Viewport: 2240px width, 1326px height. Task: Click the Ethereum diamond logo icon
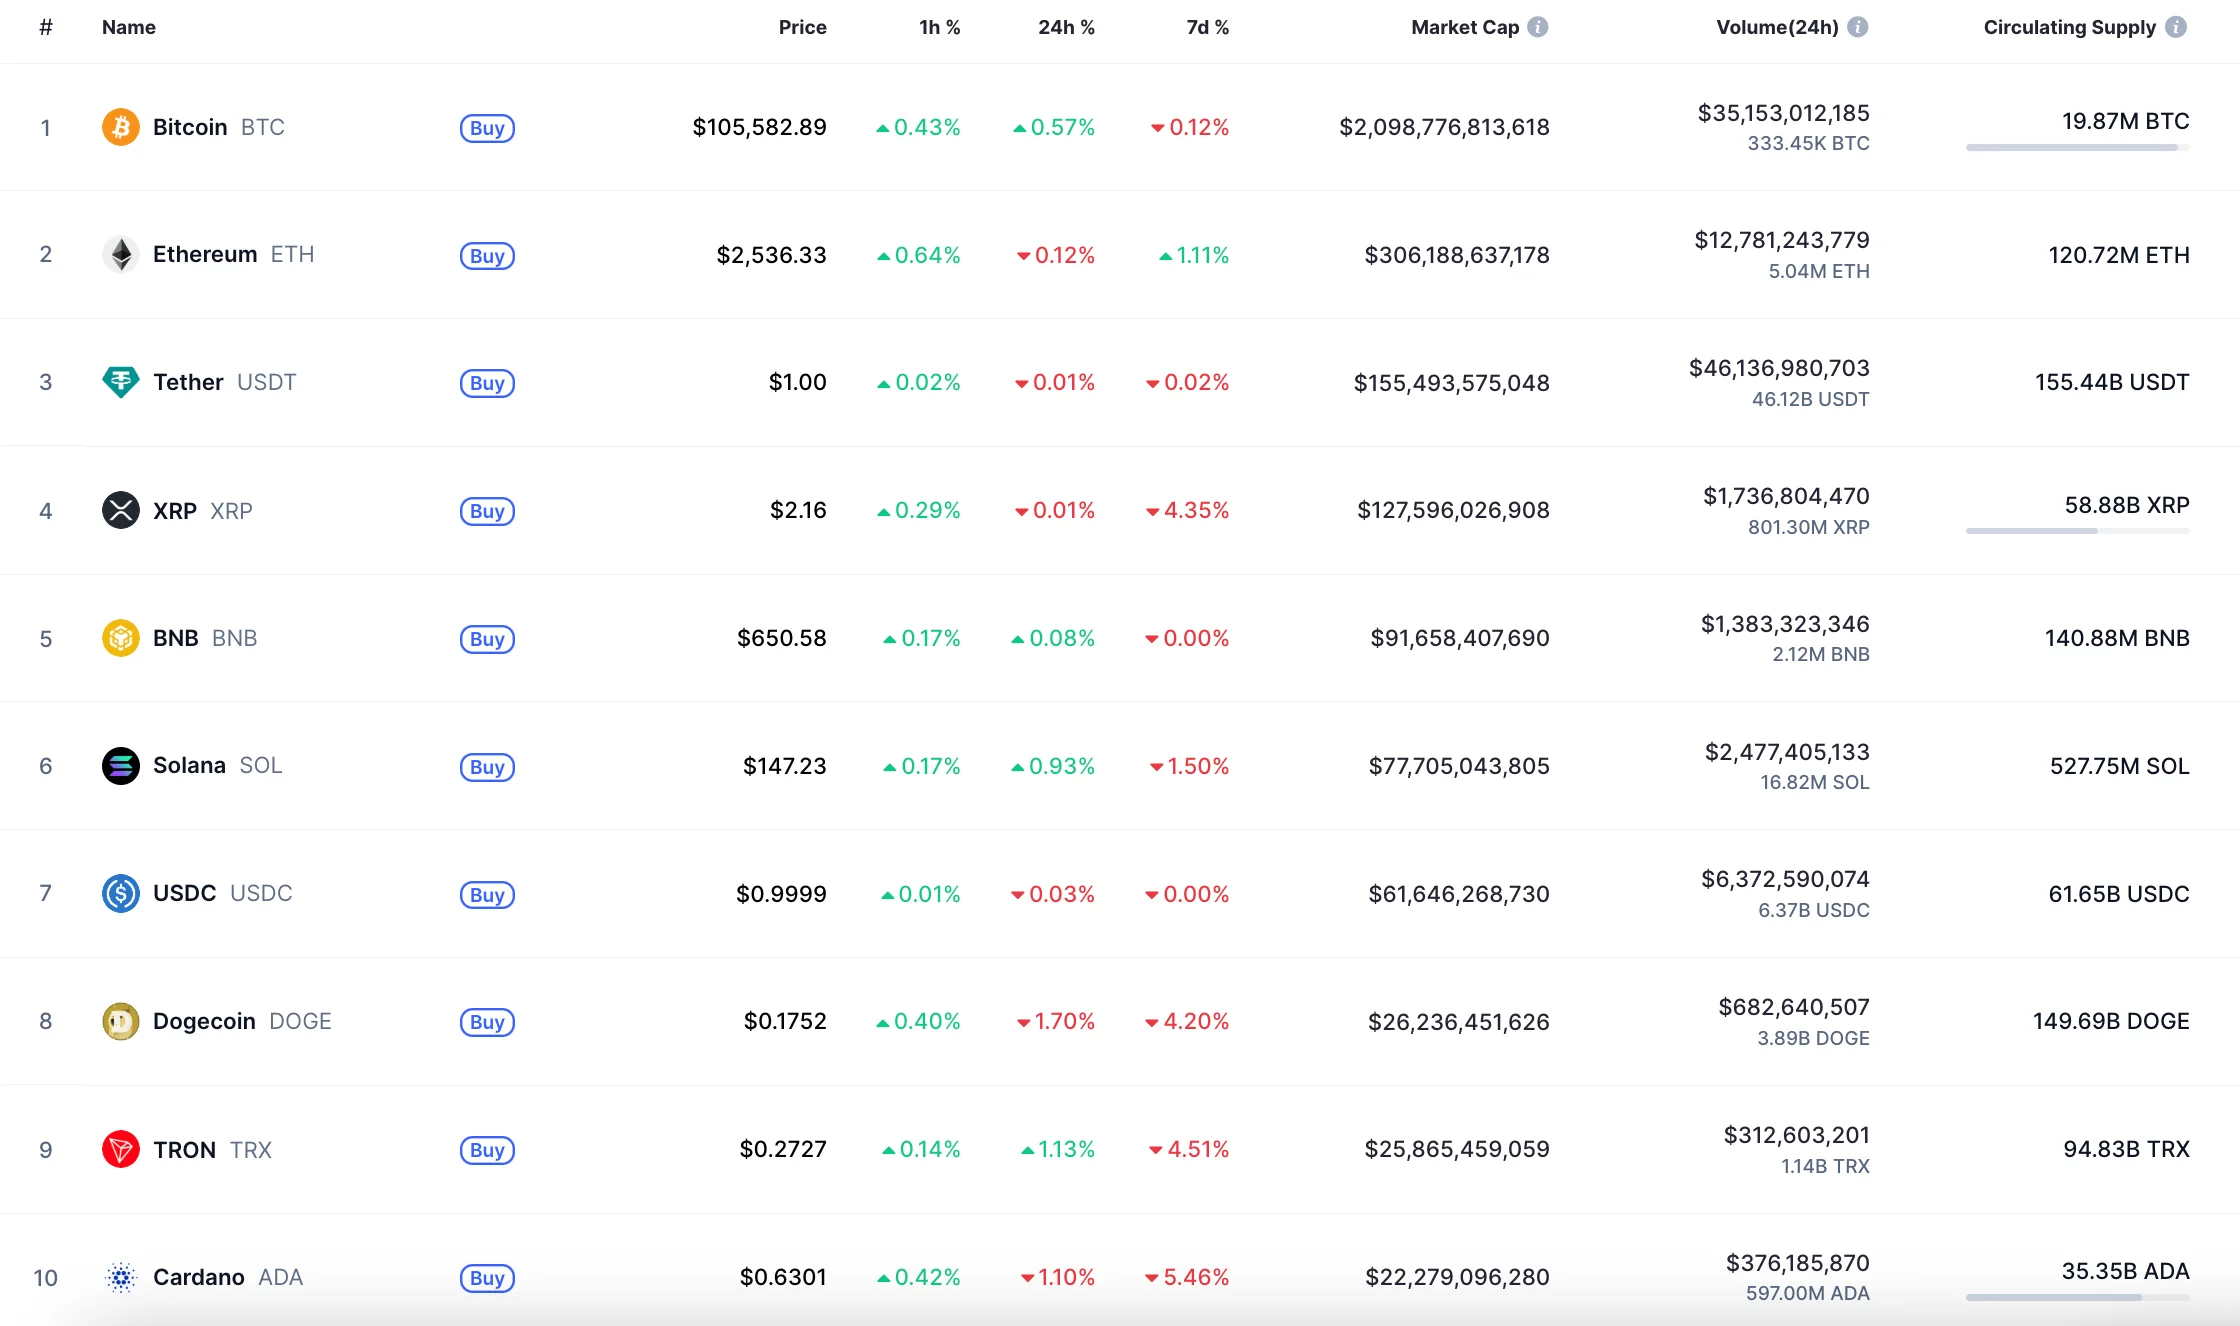[x=121, y=254]
